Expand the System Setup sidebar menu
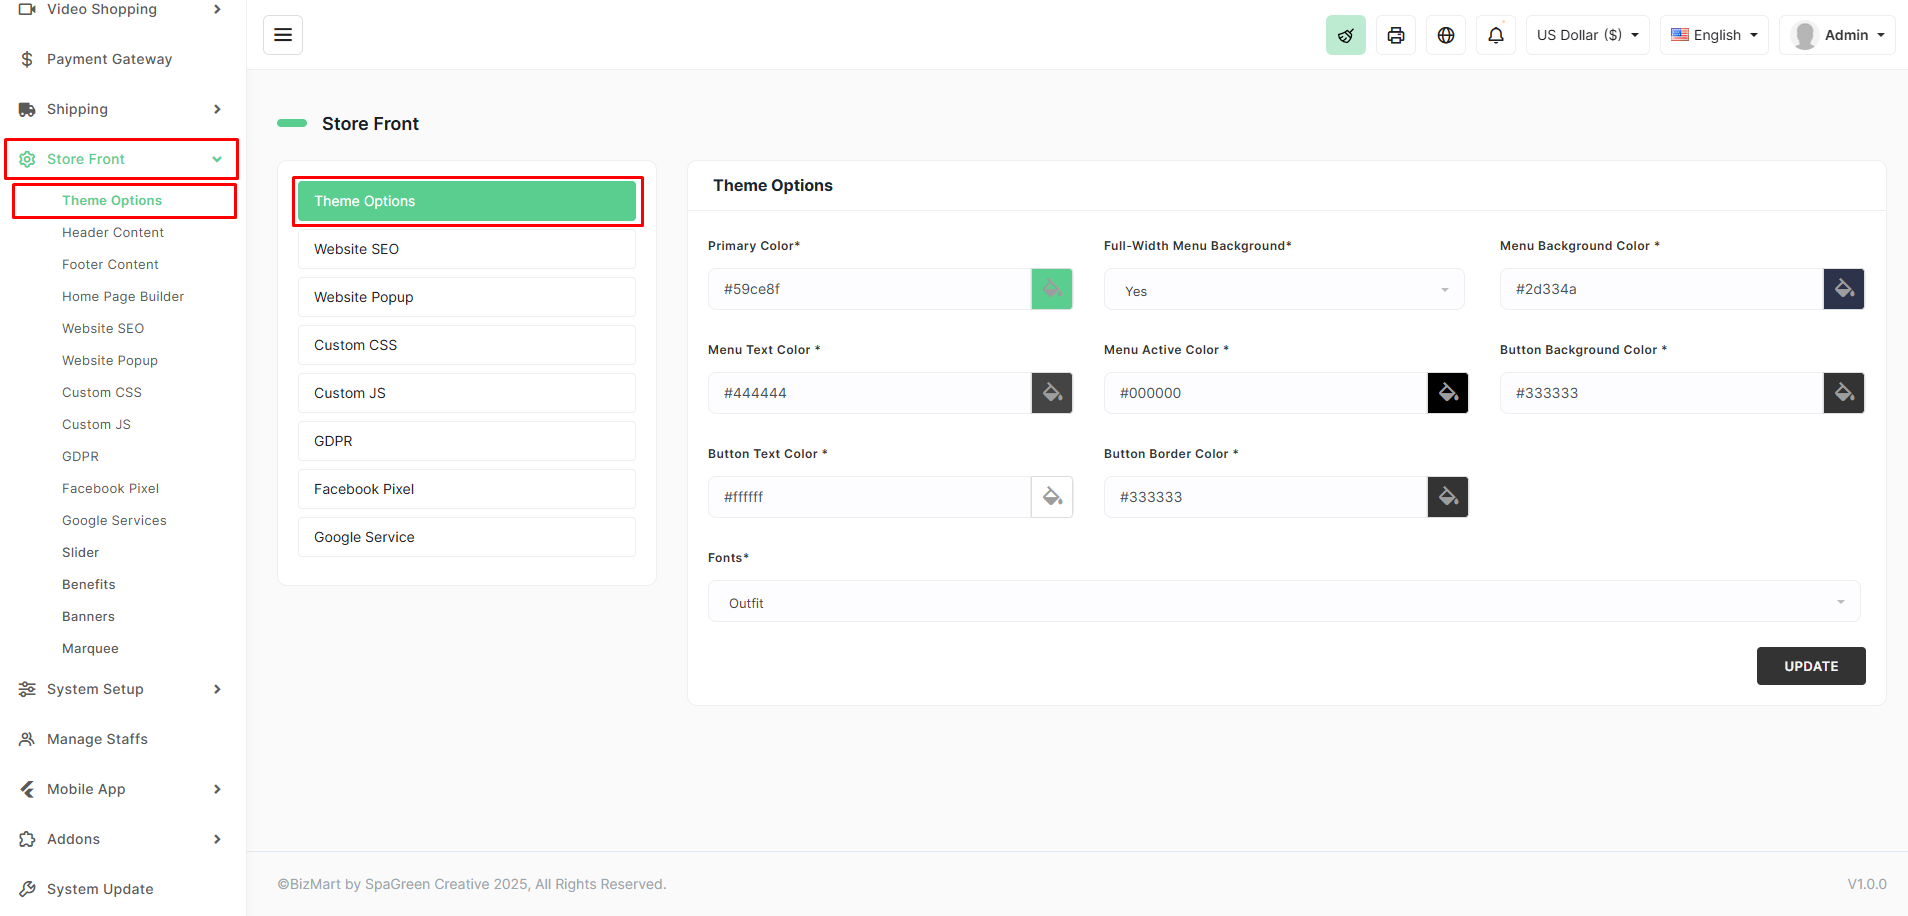The image size is (1908, 916). (120, 689)
